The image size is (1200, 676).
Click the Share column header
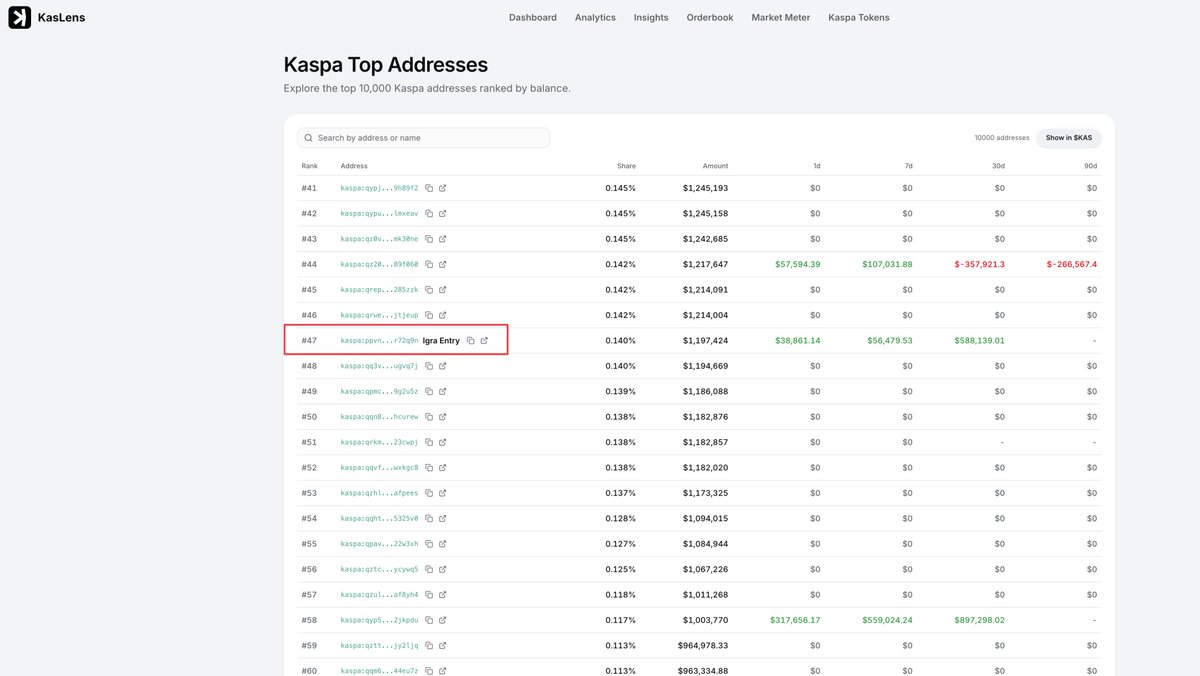[626, 166]
